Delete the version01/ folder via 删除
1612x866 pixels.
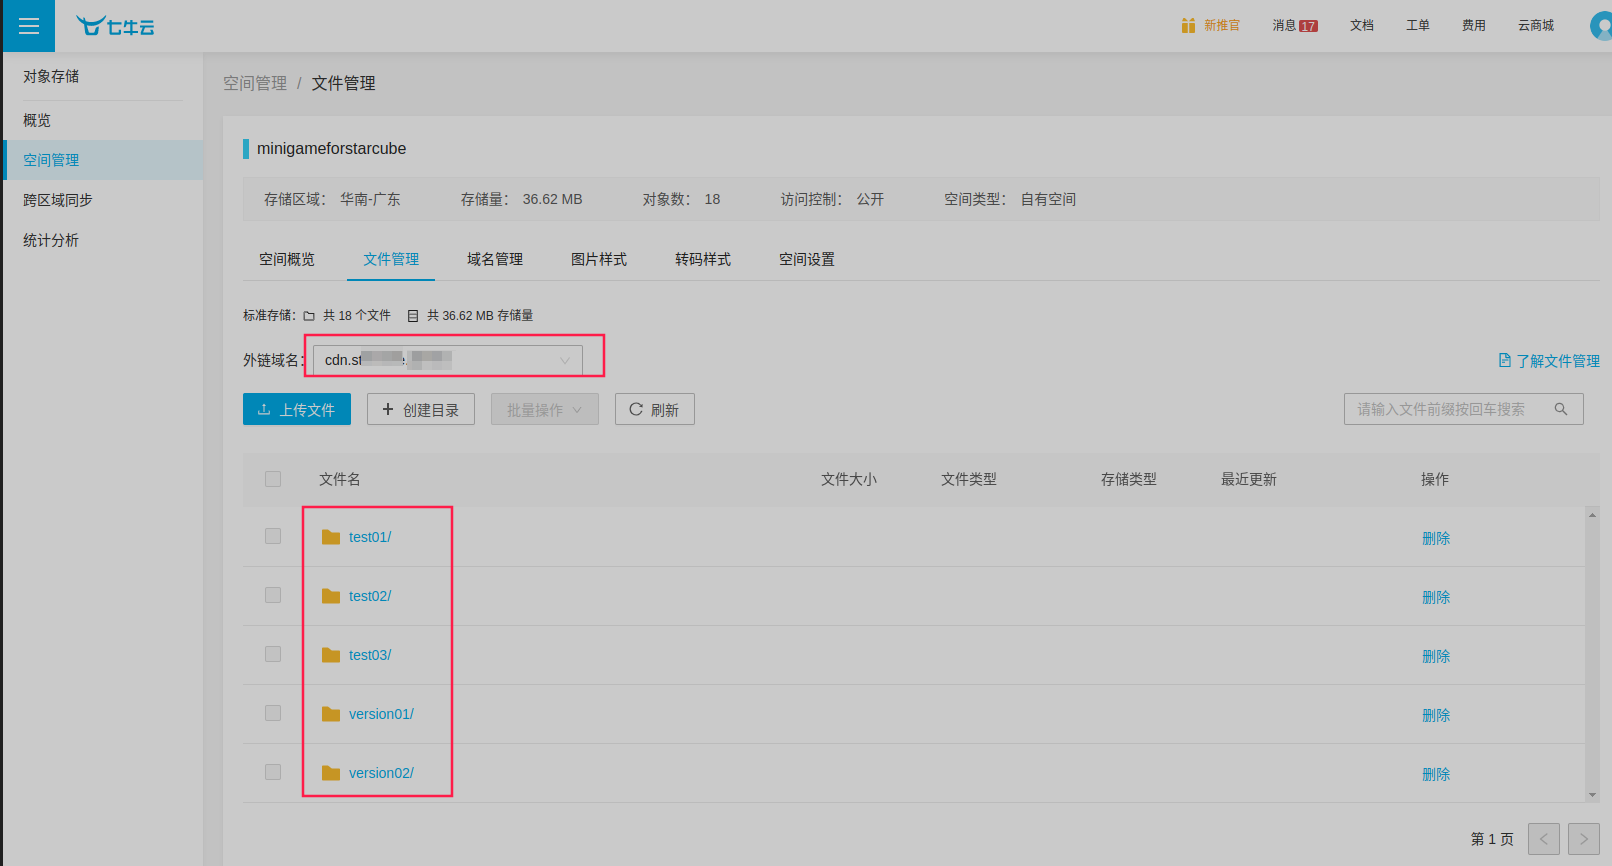click(x=1436, y=715)
